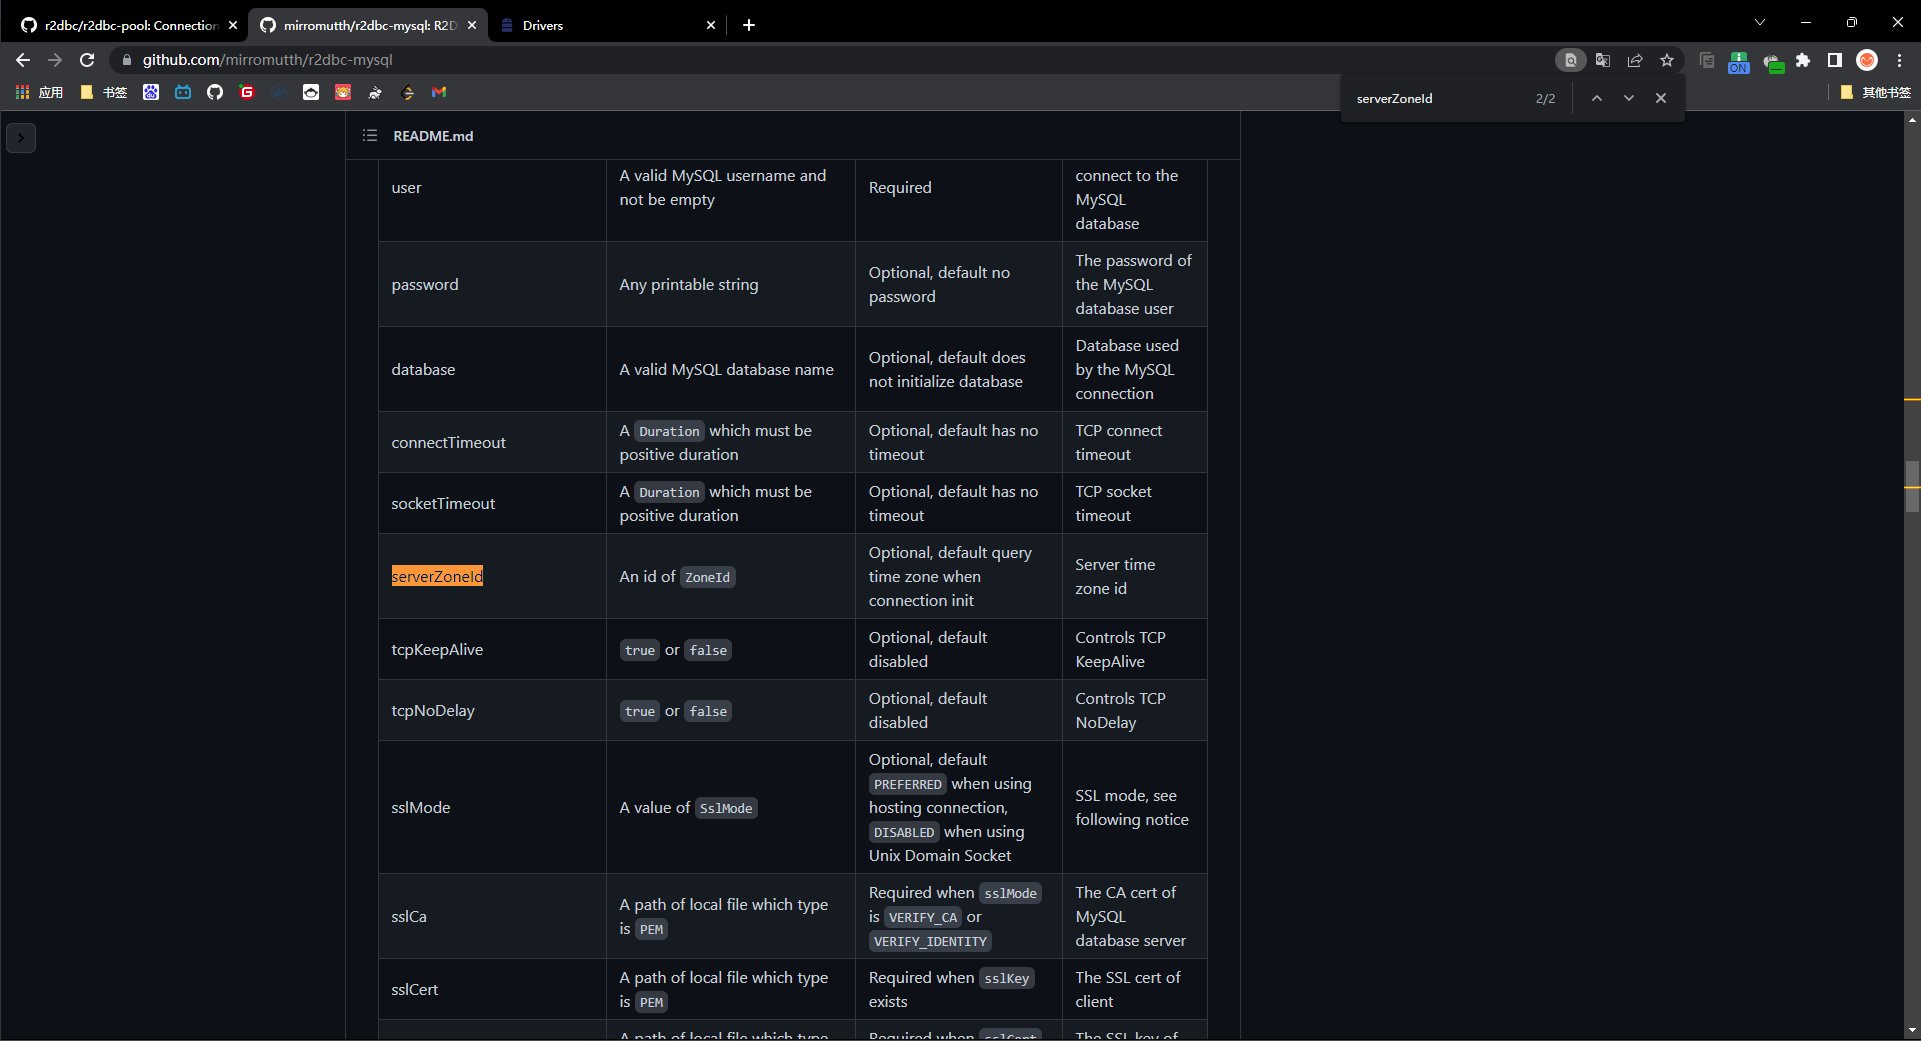Click the GitHub bookmark icon
This screenshot has height=1041, width=1921.
click(215, 92)
